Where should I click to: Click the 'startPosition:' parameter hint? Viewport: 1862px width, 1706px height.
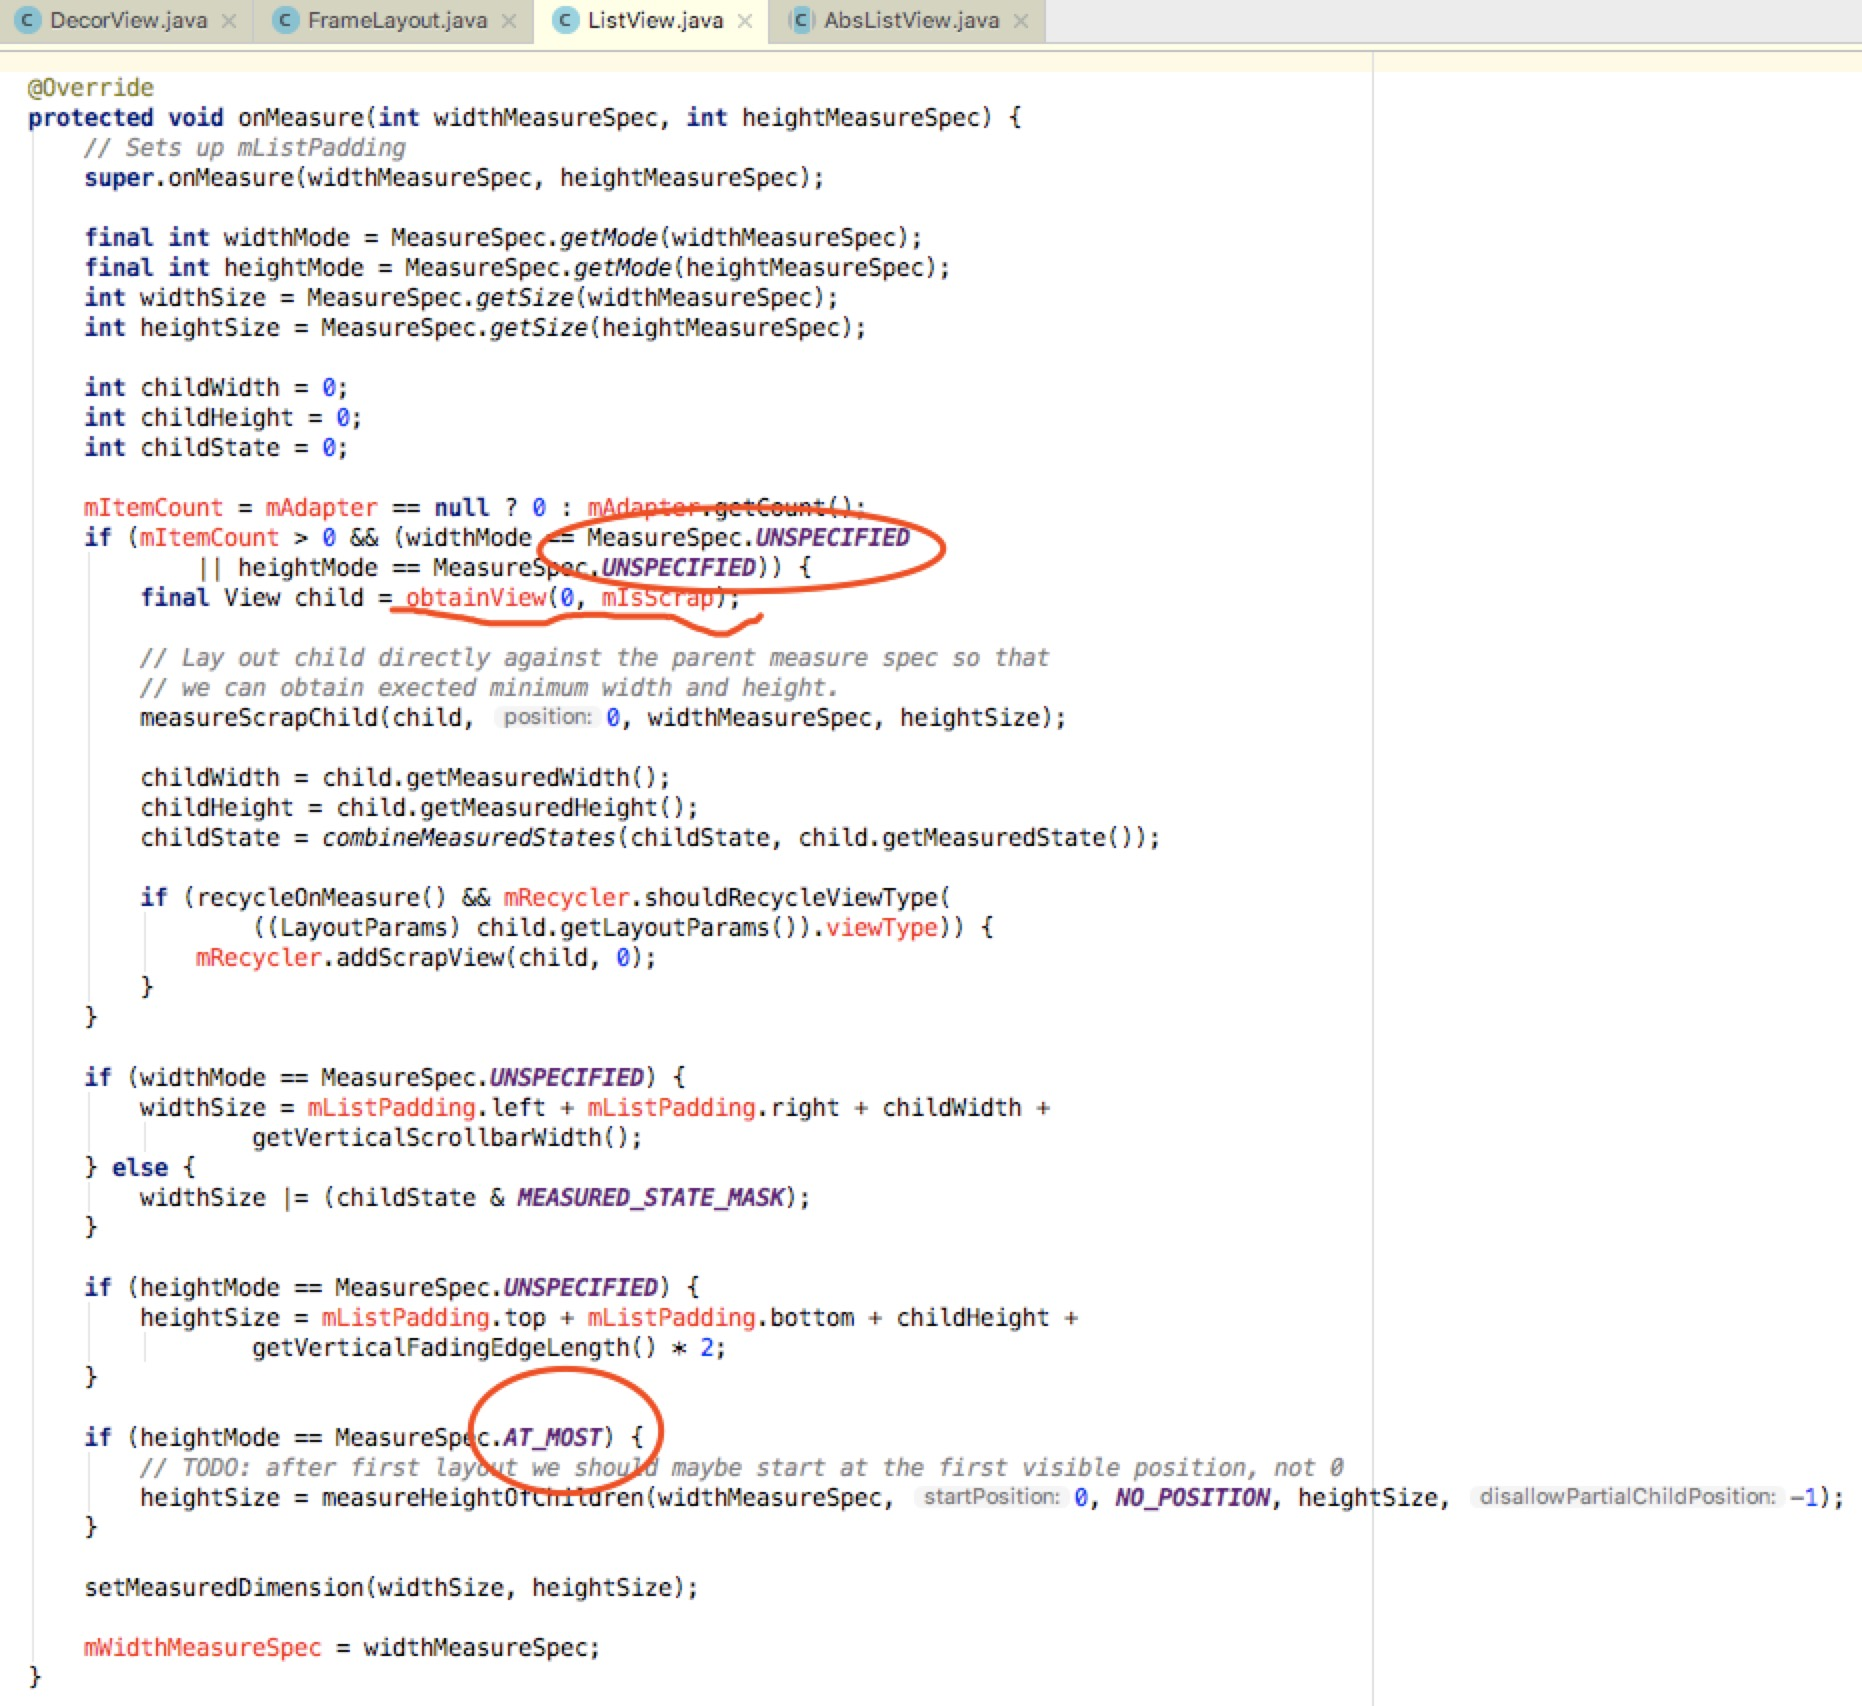[991, 1497]
